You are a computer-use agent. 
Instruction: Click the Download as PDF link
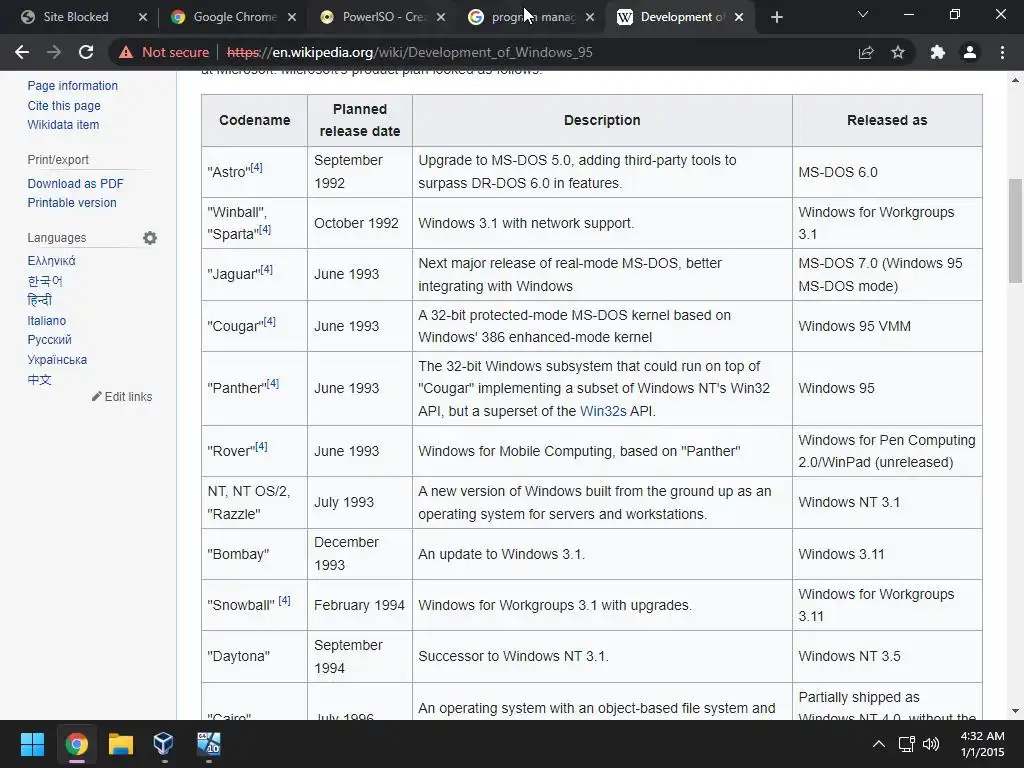click(x=75, y=184)
